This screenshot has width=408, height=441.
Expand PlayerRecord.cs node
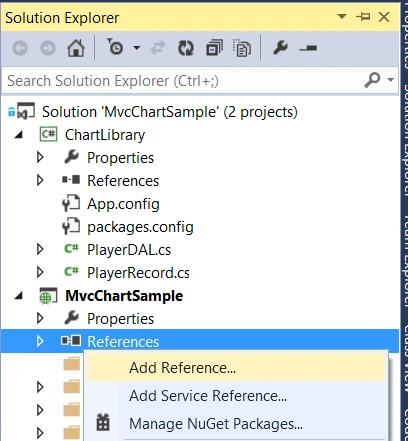(x=40, y=272)
